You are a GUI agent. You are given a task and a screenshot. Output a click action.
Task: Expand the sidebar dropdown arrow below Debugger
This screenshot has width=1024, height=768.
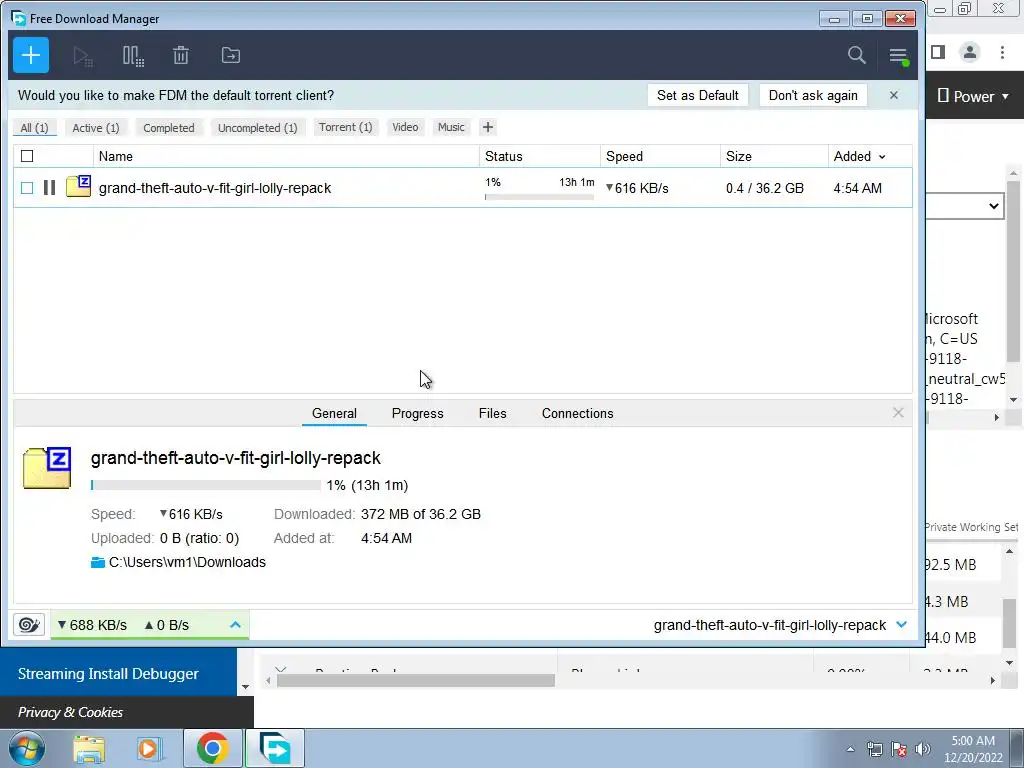point(246,687)
